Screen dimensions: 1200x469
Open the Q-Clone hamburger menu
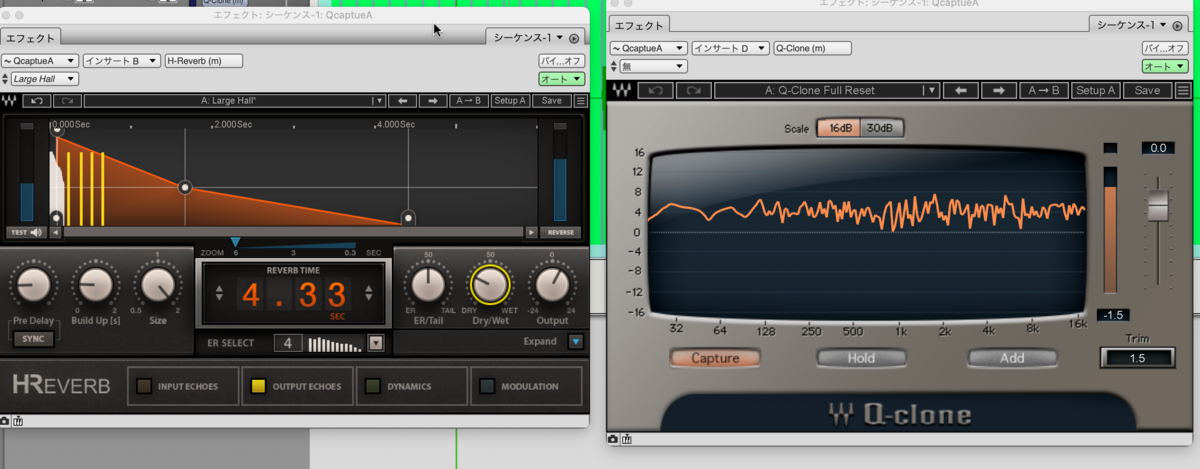[x=1184, y=90]
